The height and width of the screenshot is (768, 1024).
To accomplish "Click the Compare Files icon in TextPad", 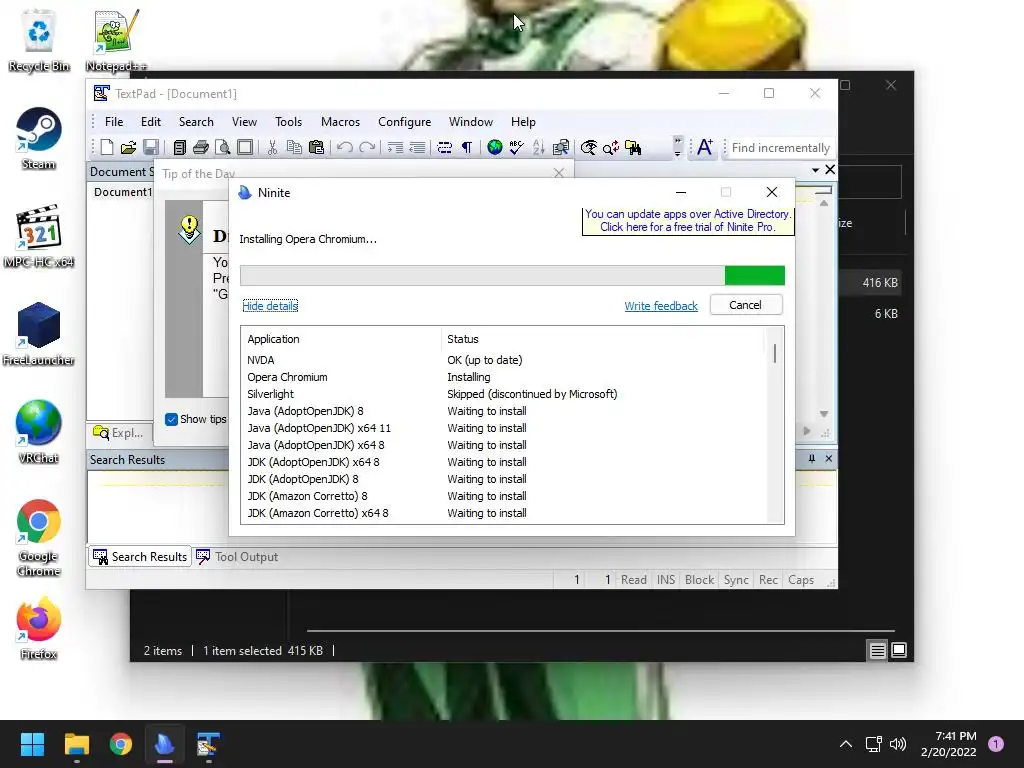I will pyautogui.click(x=561, y=148).
